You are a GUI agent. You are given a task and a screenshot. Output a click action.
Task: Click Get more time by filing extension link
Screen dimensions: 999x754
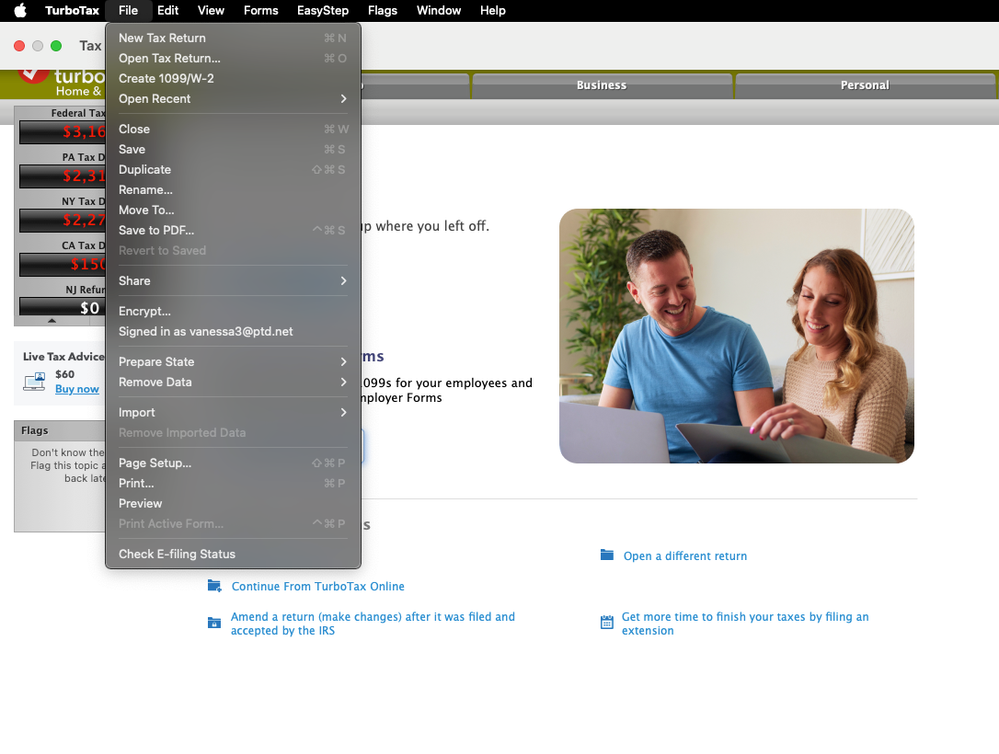click(745, 623)
